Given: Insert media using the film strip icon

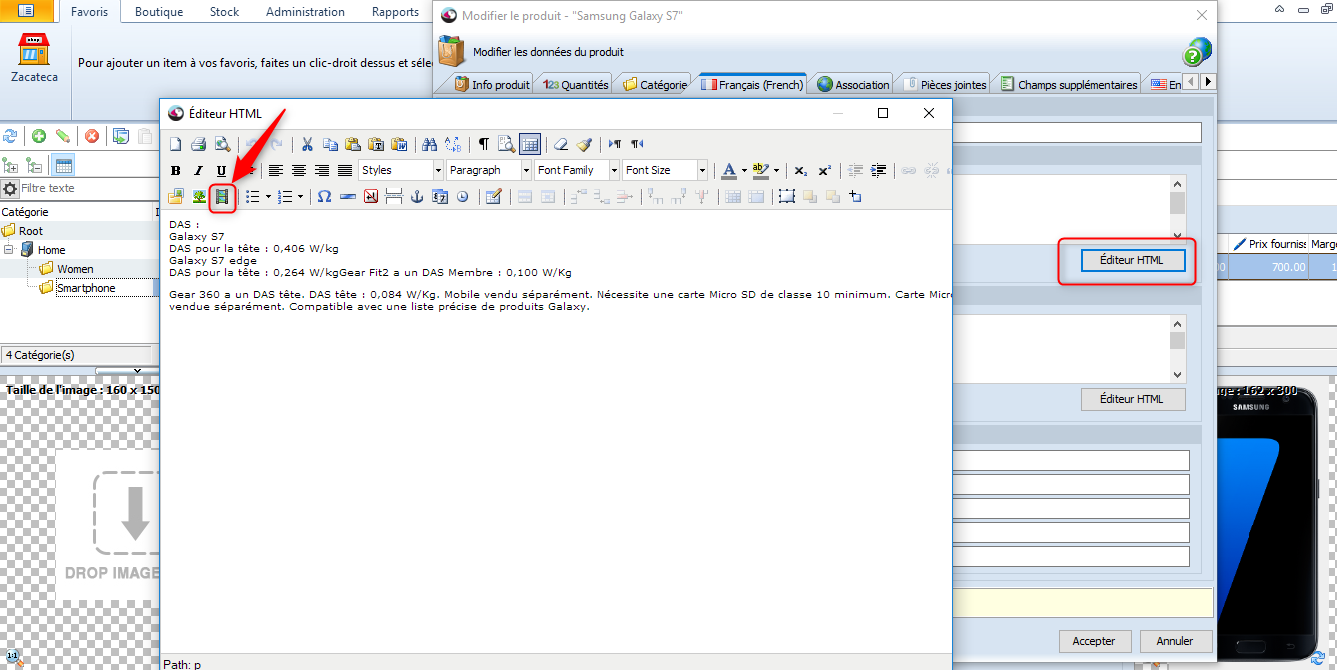Looking at the screenshot, I should 222,197.
